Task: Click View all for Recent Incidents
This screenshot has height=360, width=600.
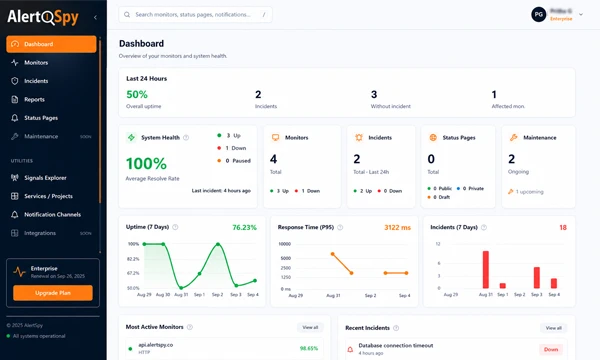Action: coord(553,328)
